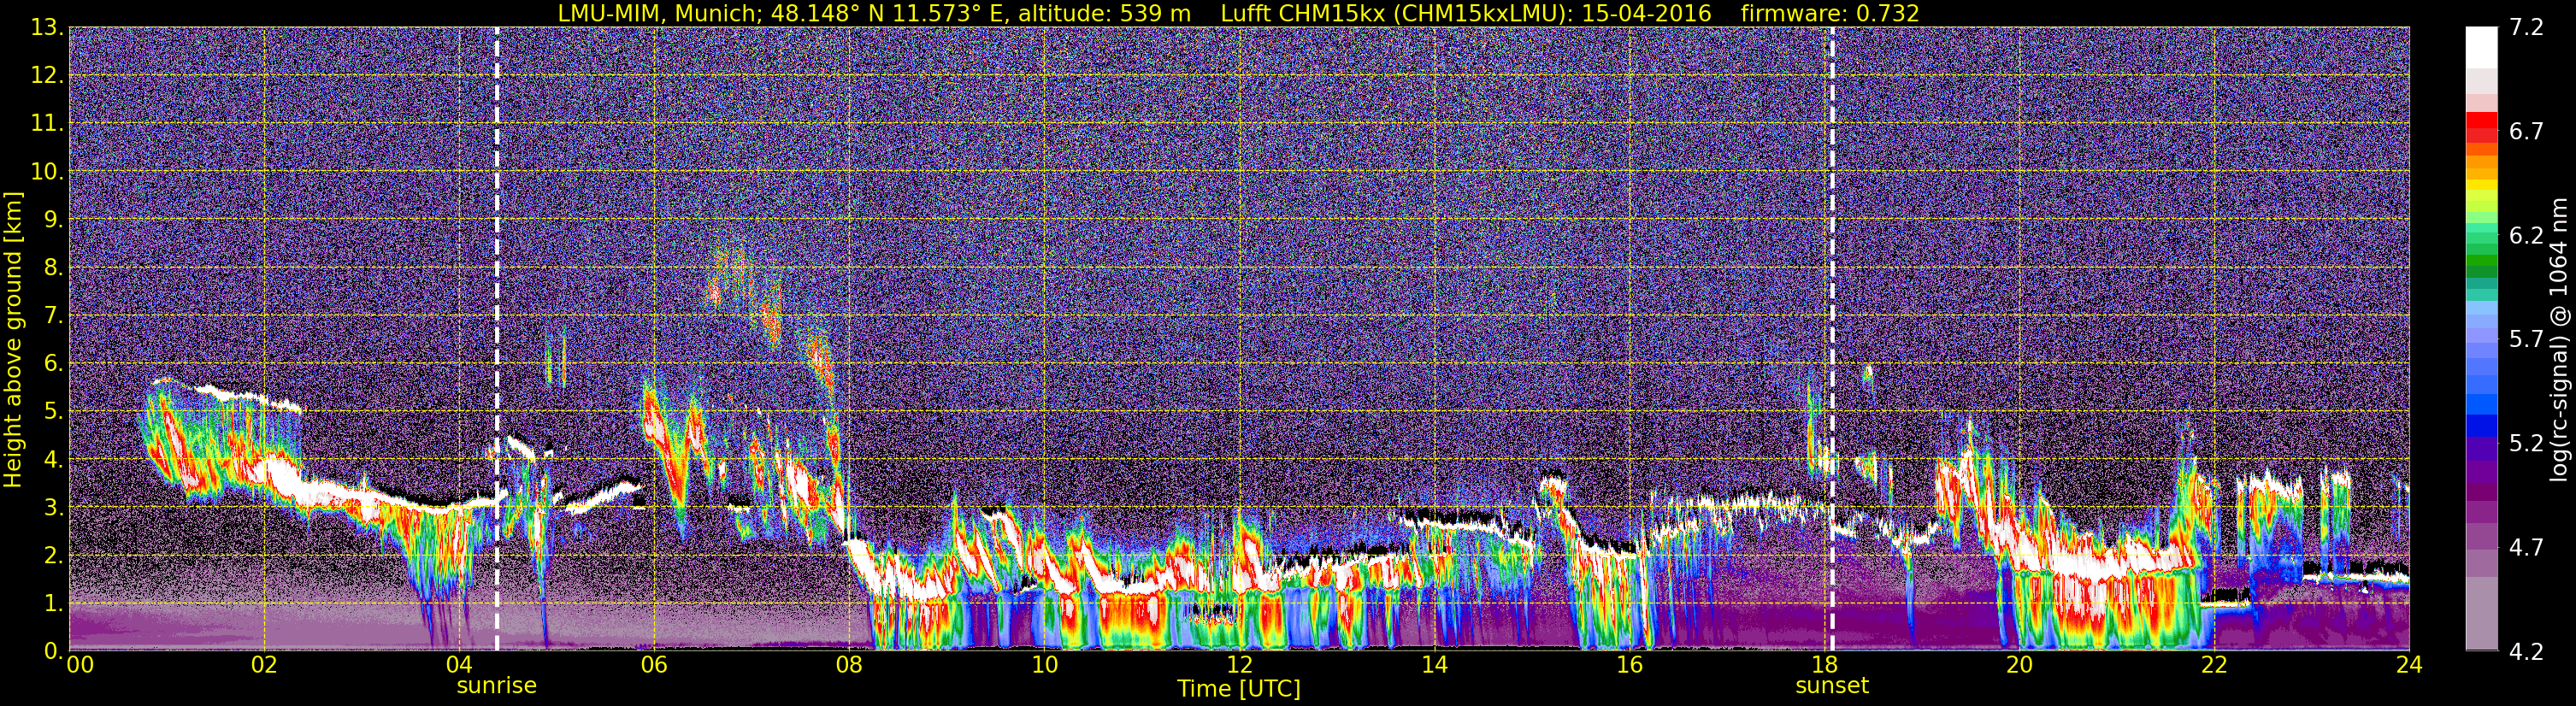Click the x-axis tick label '18'
Screen dimensions: 2576x706
[1824, 665]
